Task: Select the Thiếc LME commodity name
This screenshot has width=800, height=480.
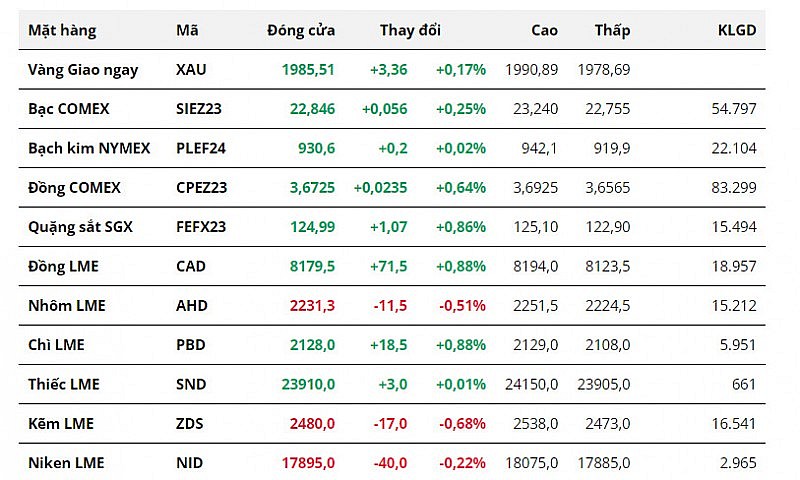Action: pos(64,384)
